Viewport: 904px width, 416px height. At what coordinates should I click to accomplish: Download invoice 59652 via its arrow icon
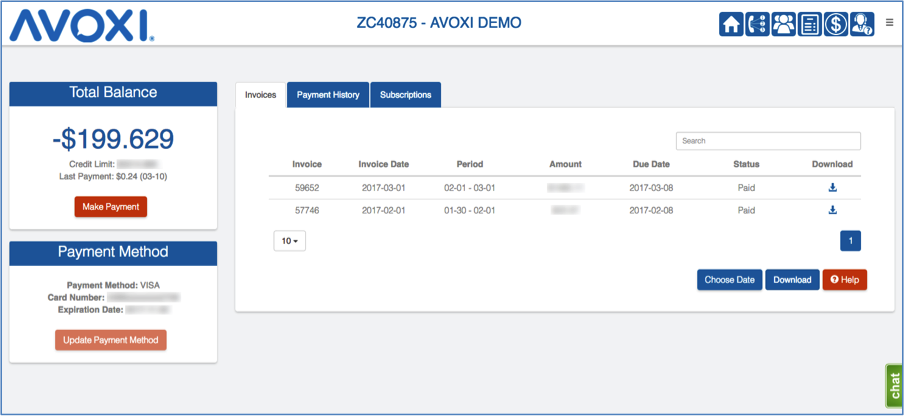pyautogui.click(x=832, y=187)
